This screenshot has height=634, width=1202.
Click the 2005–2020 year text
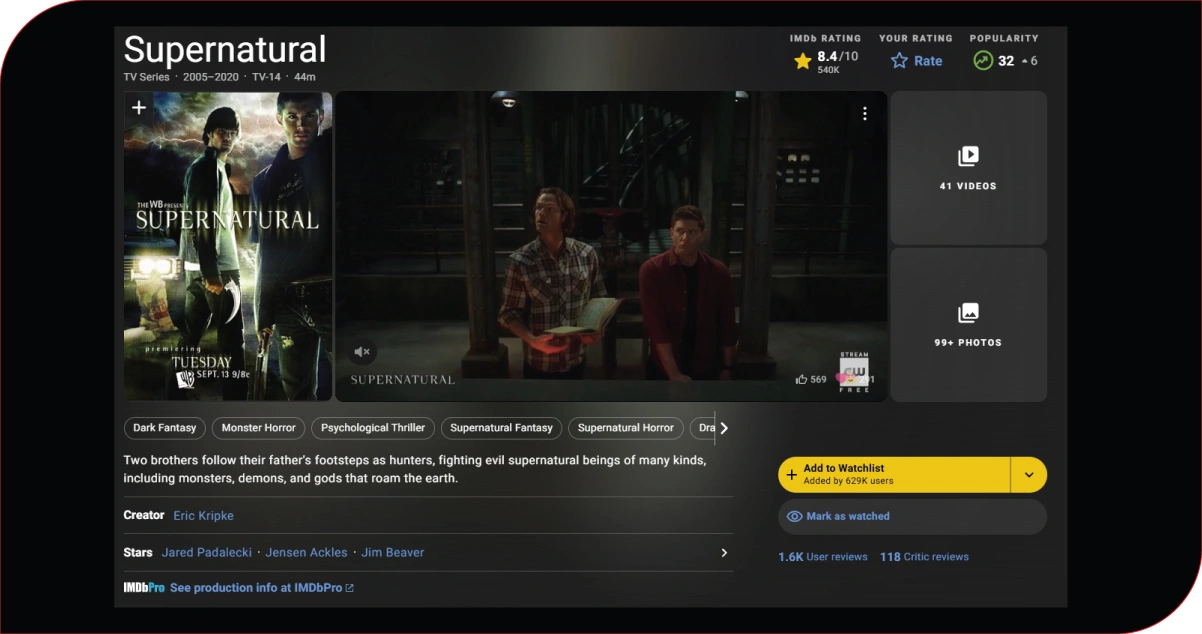211,77
